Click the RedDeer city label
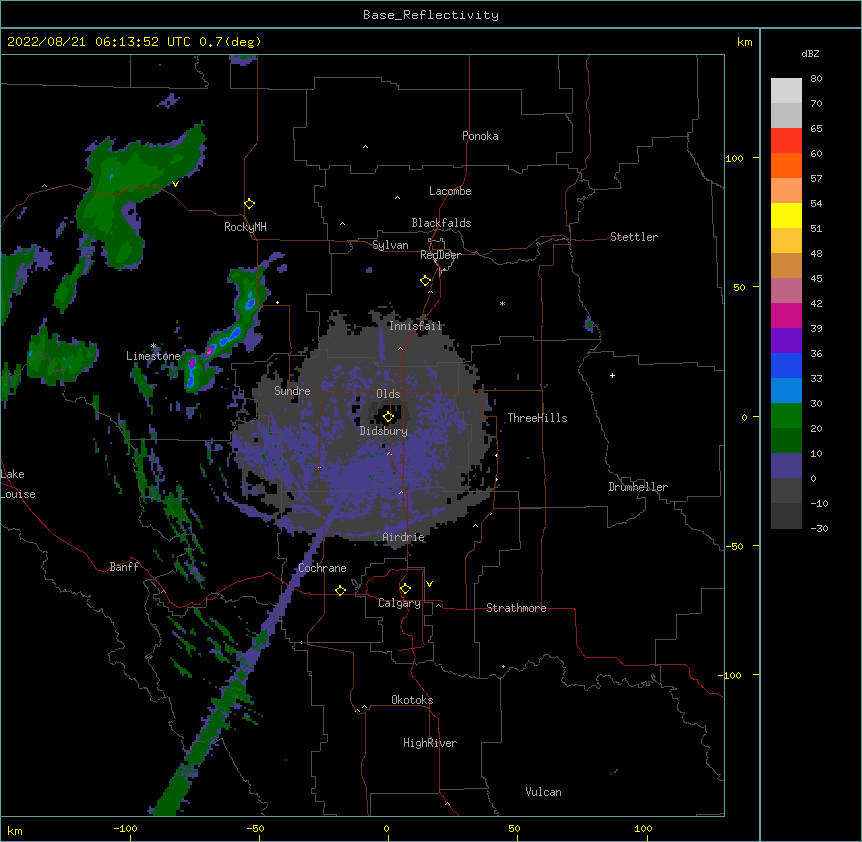 (x=440, y=255)
